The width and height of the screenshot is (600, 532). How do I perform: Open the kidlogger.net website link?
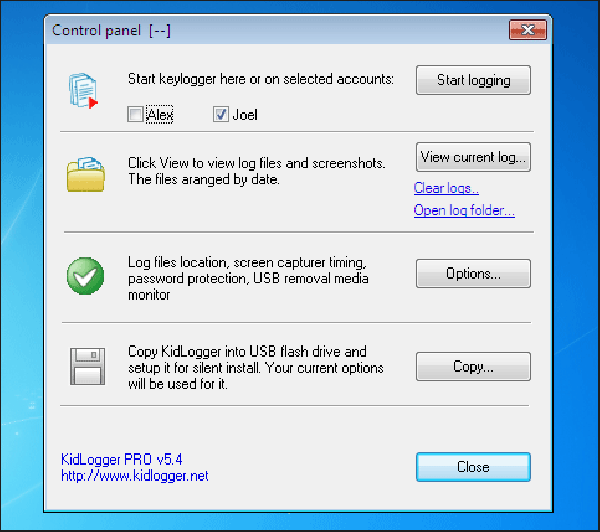click(x=135, y=476)
